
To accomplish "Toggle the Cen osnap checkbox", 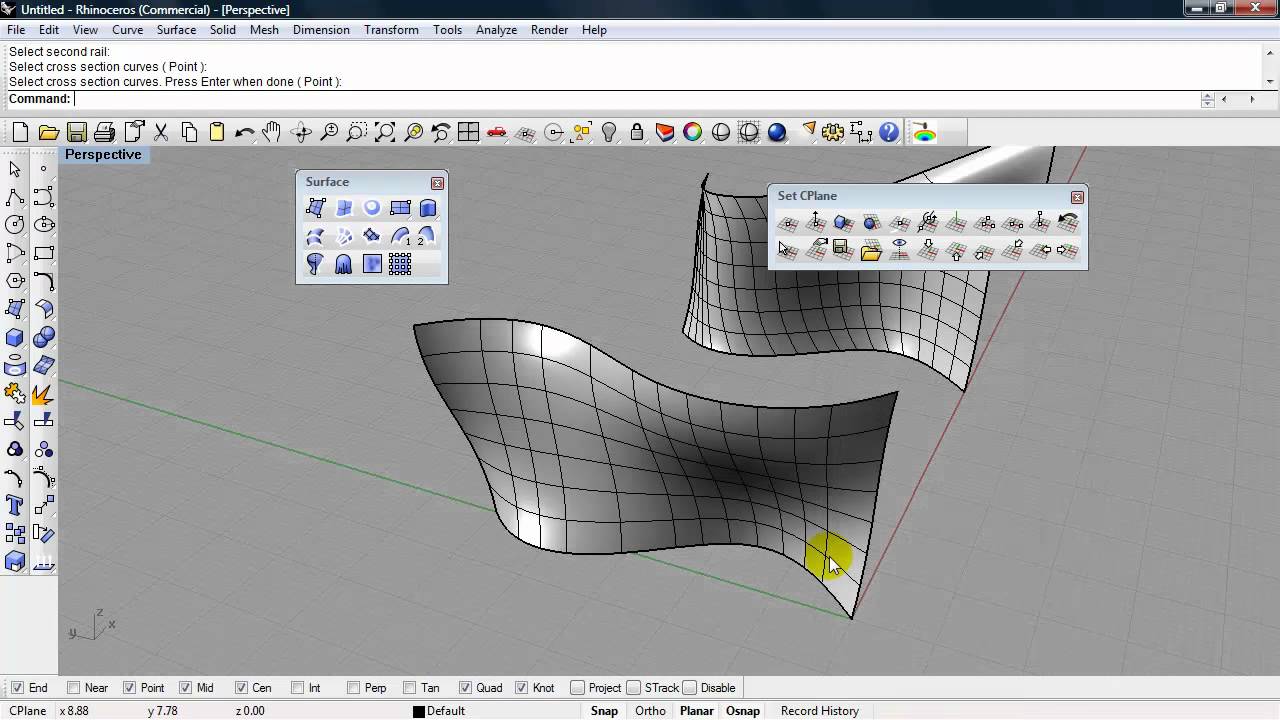I will (241, 688).
